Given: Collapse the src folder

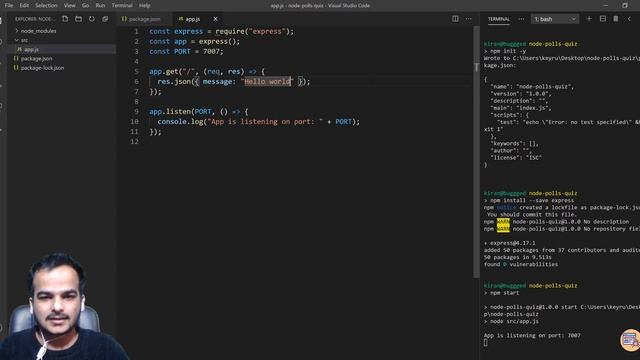Looking at the screenshot, I should (24, 40).
